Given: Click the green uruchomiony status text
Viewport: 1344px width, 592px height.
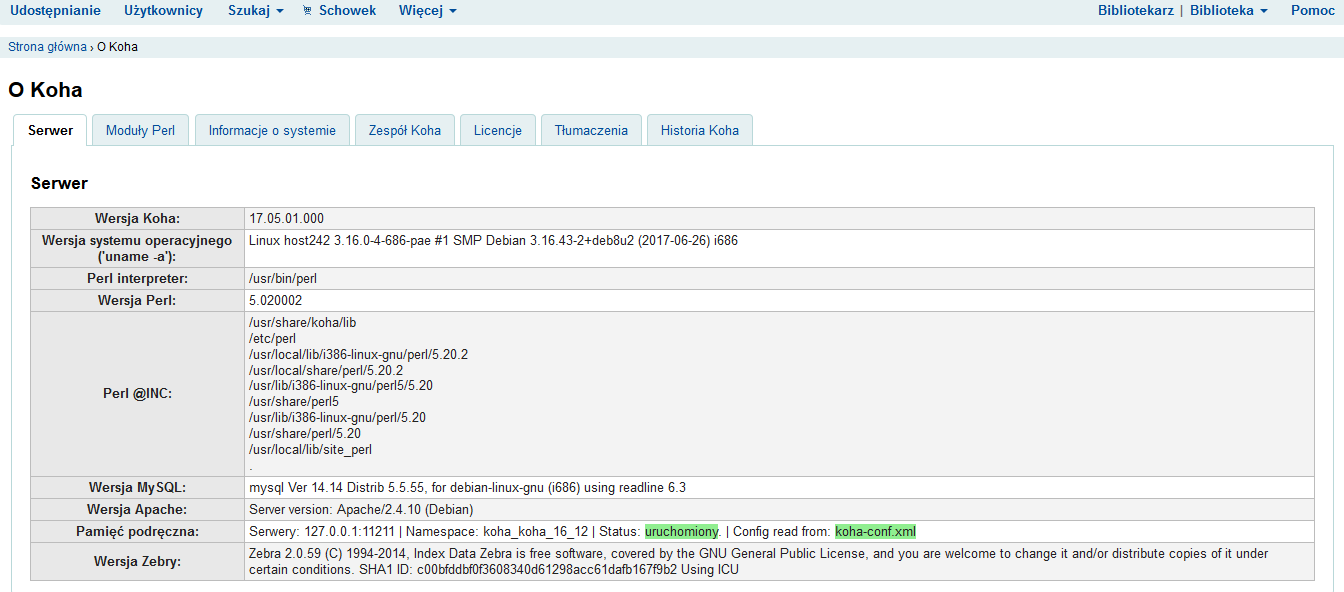Looking at the screenshot, I should pos(681,531).
